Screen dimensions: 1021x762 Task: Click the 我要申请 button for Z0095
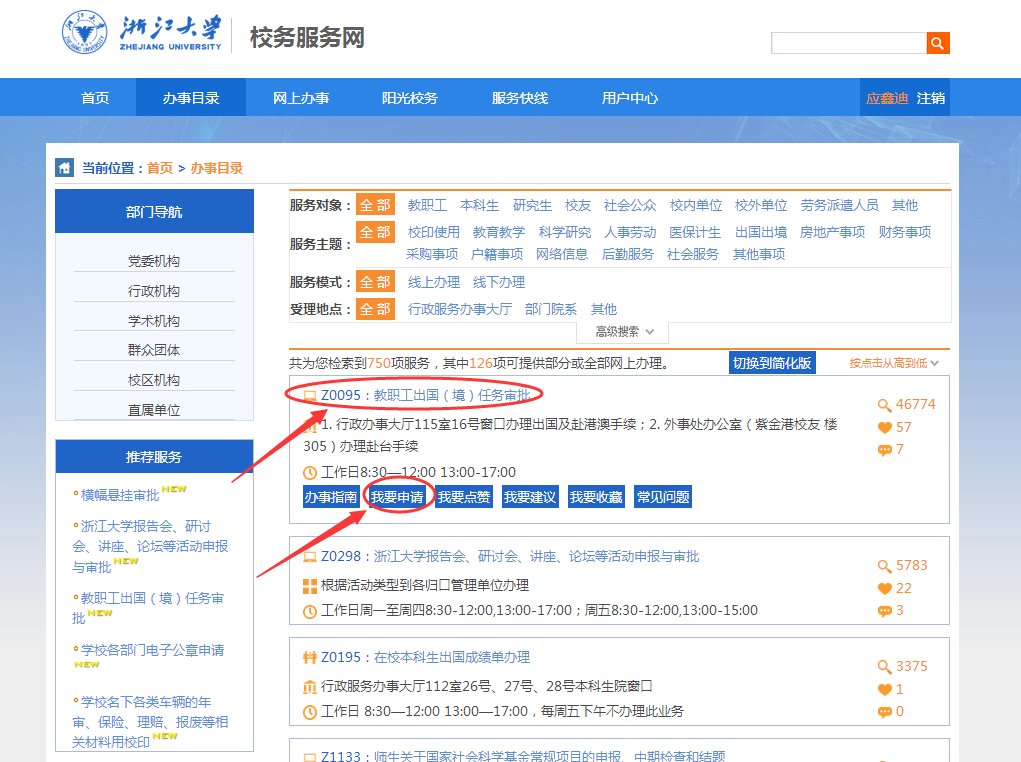397,497
